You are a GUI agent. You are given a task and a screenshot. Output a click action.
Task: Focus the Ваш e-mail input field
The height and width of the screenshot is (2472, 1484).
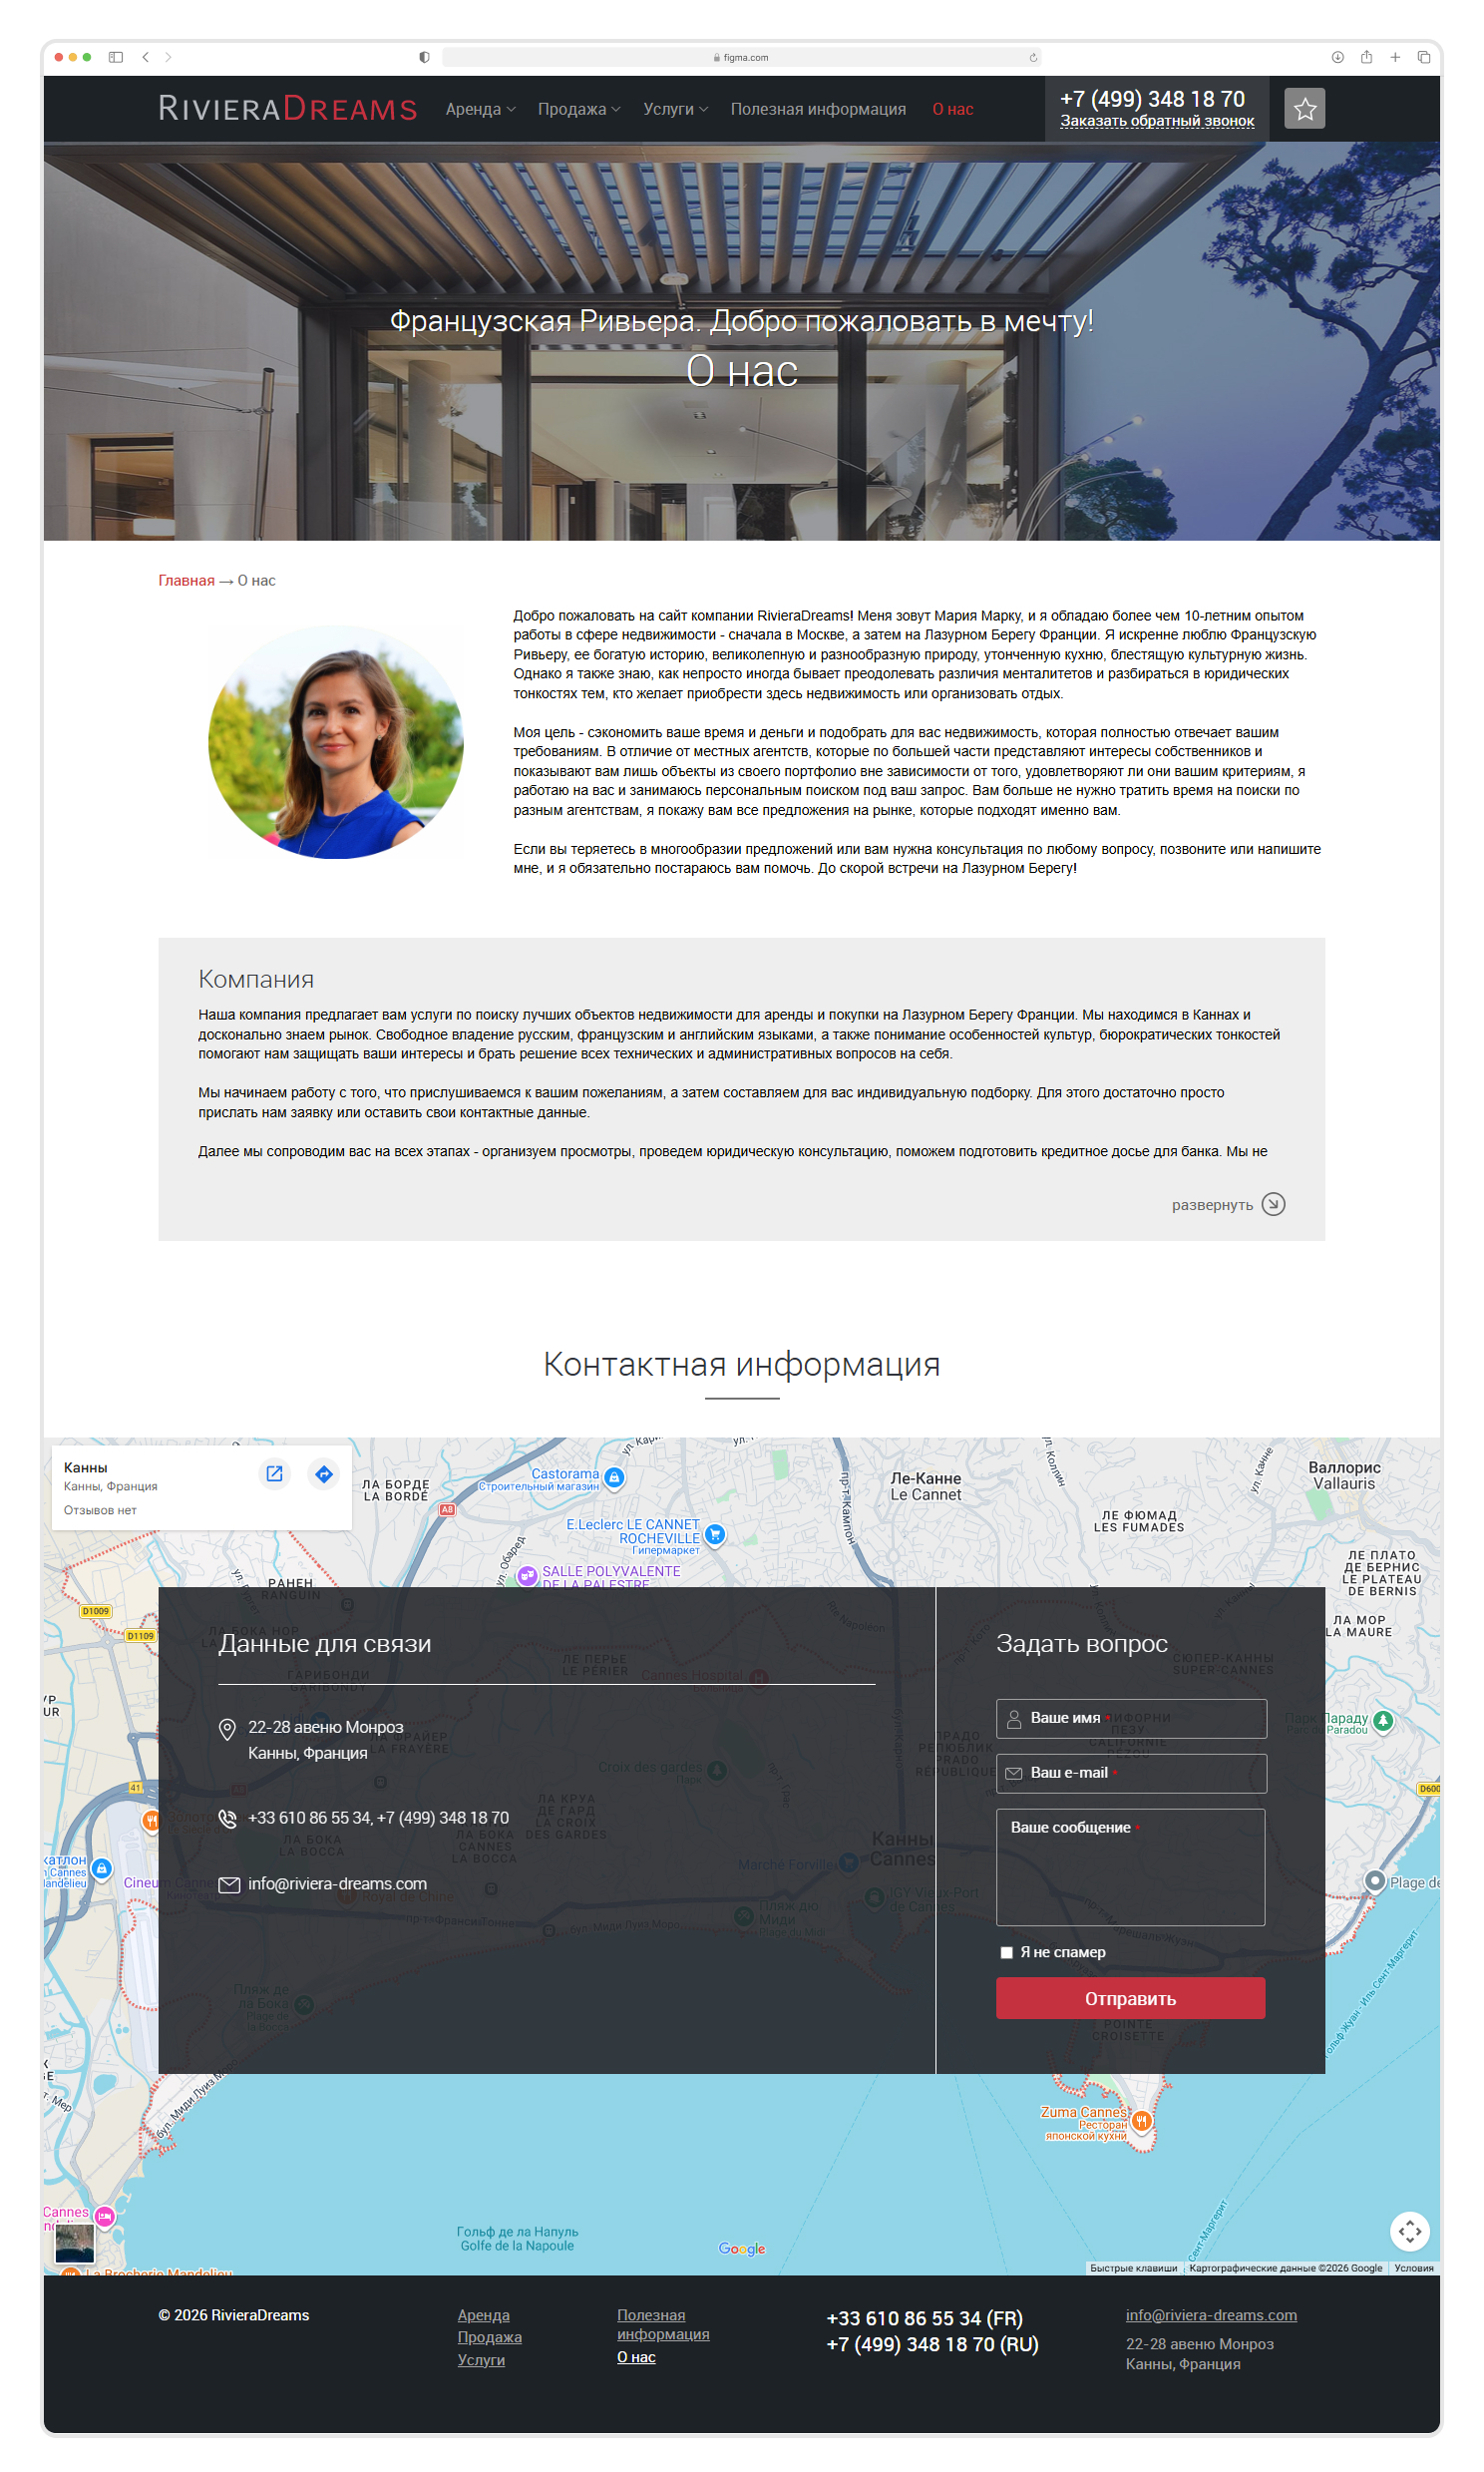(1131, 1773)
